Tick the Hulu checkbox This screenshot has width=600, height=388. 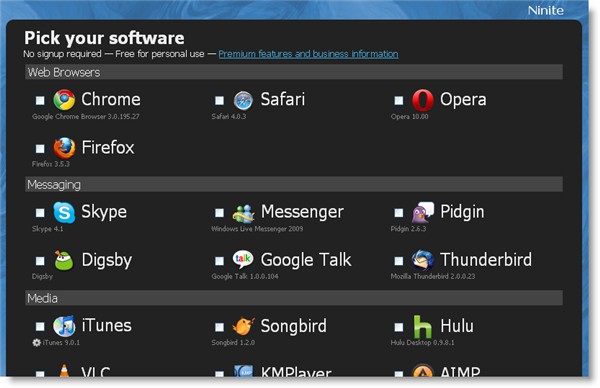399,327
